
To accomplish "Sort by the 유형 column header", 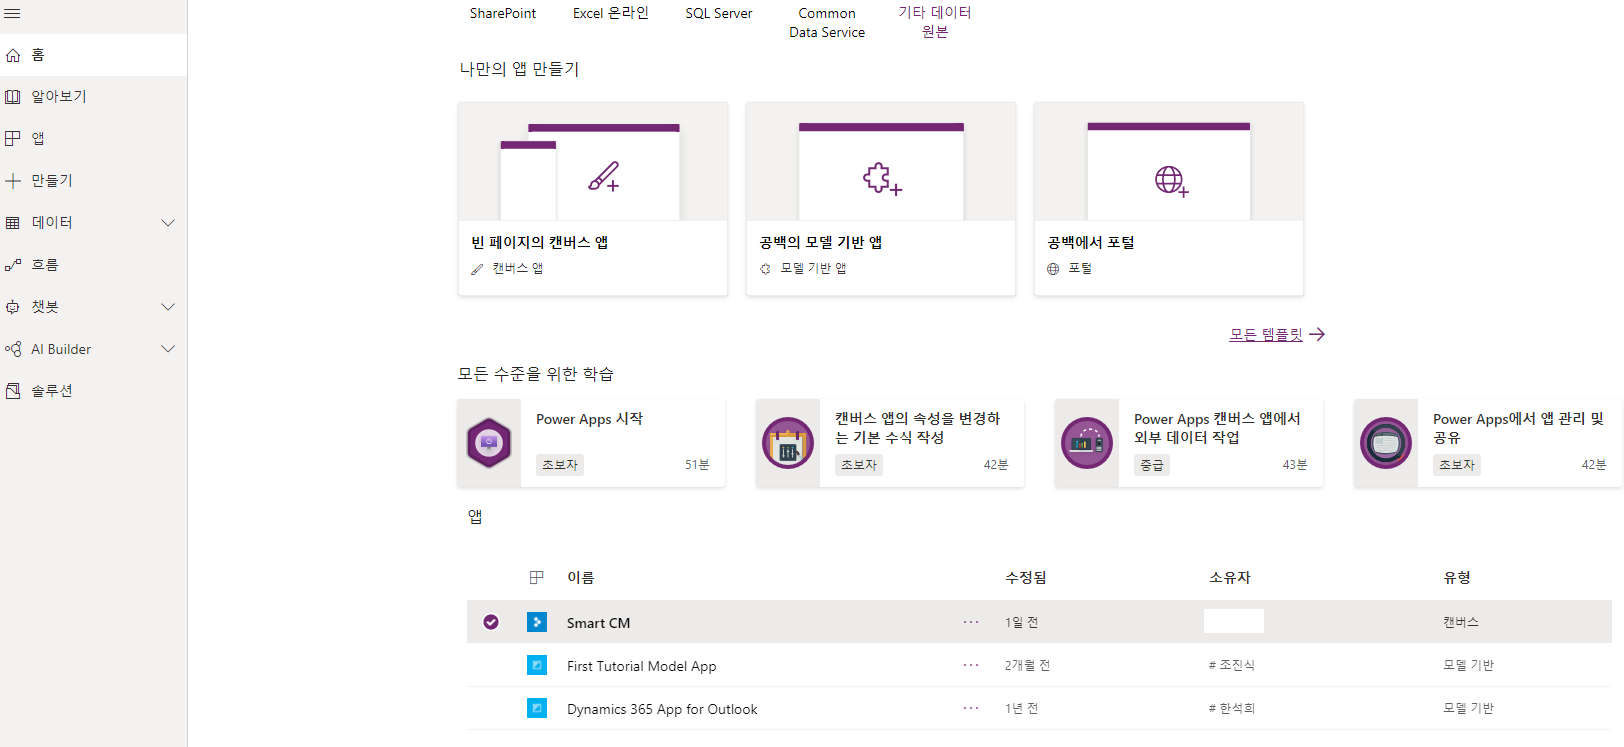I will tap(1457, 578).
